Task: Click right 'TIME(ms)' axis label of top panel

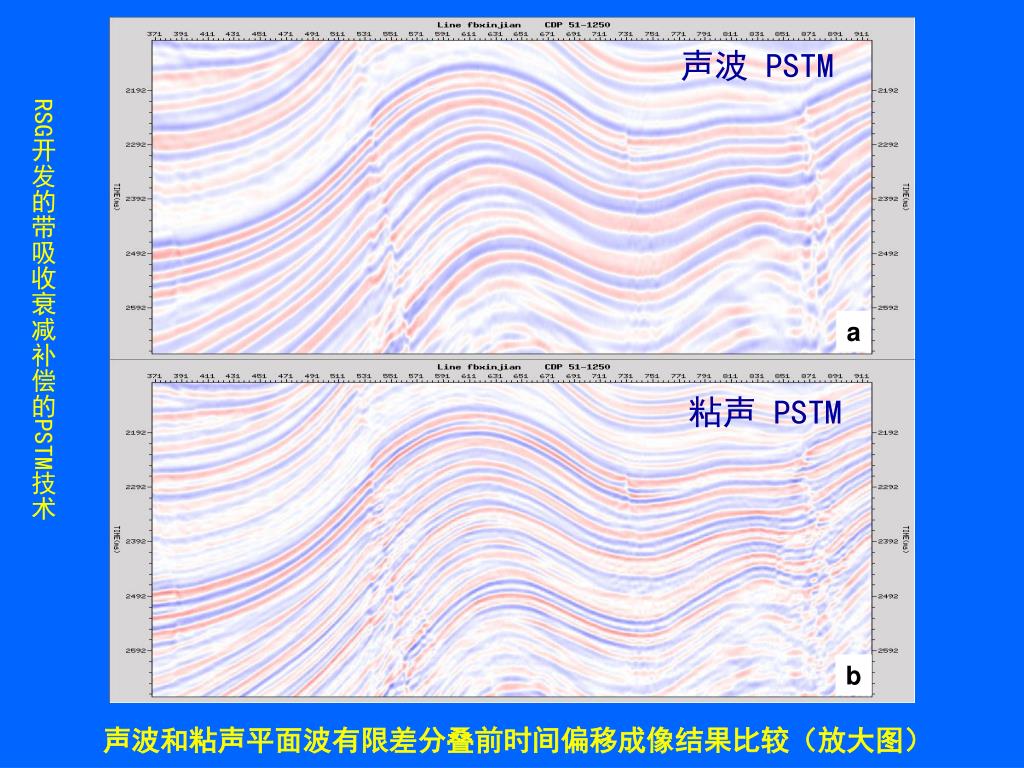Action: click(906, 197)
